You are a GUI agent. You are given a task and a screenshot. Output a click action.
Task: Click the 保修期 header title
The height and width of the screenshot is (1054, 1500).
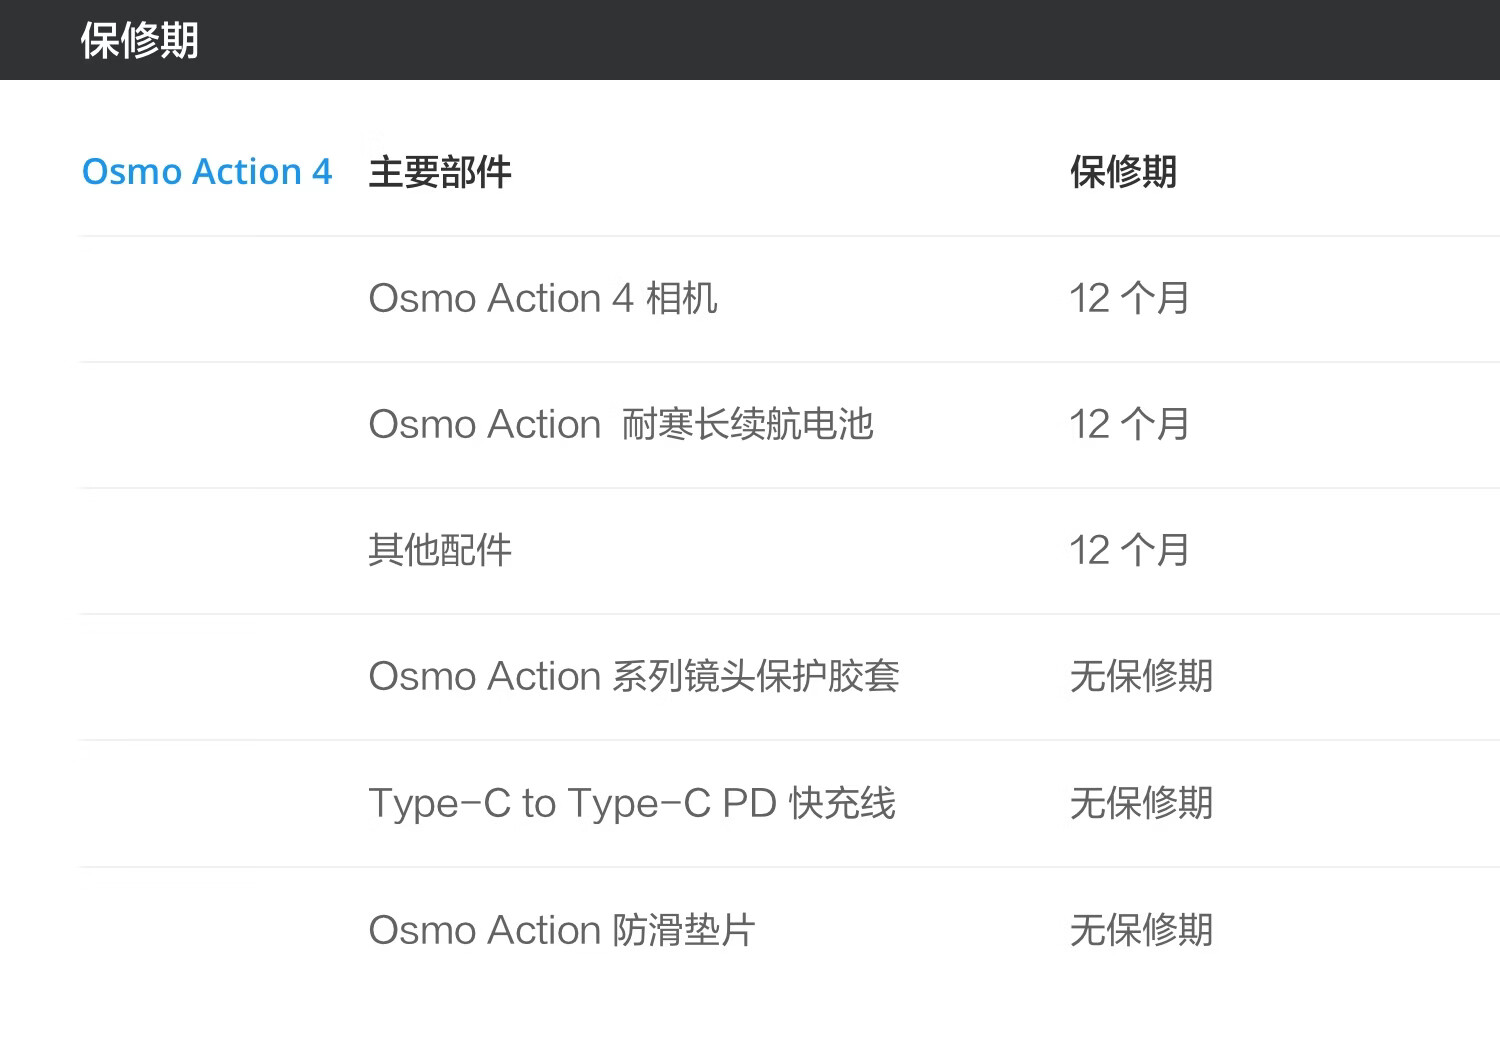pos(140,41)
